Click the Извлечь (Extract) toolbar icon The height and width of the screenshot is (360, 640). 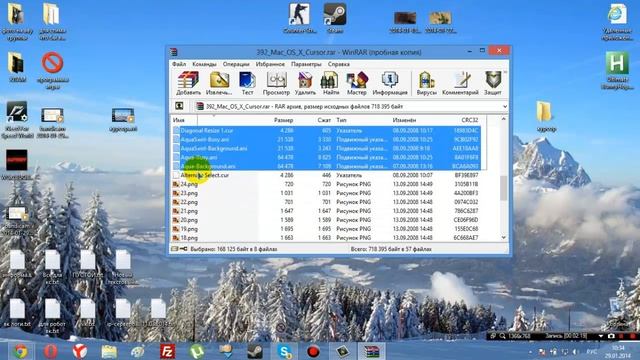click(219, 83)
